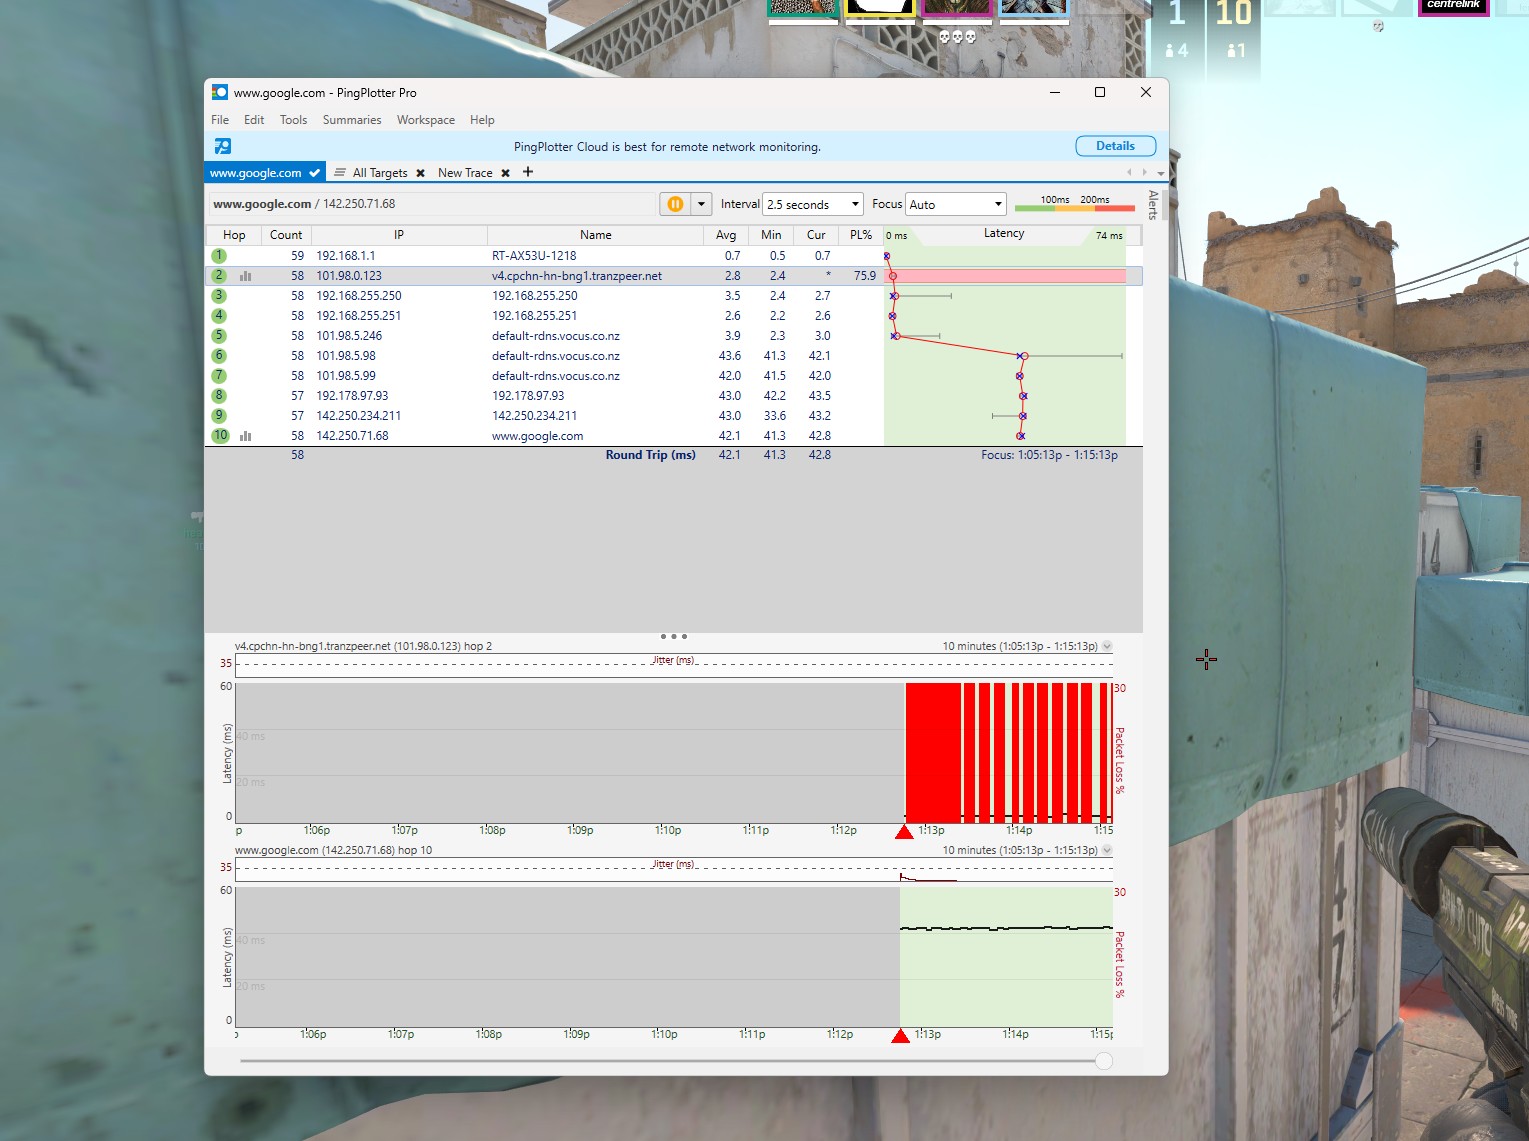Click hop 7 green circle icon
Image resolution: width=1529 pixels, height=1141 pixels.
tap(219, 376)
